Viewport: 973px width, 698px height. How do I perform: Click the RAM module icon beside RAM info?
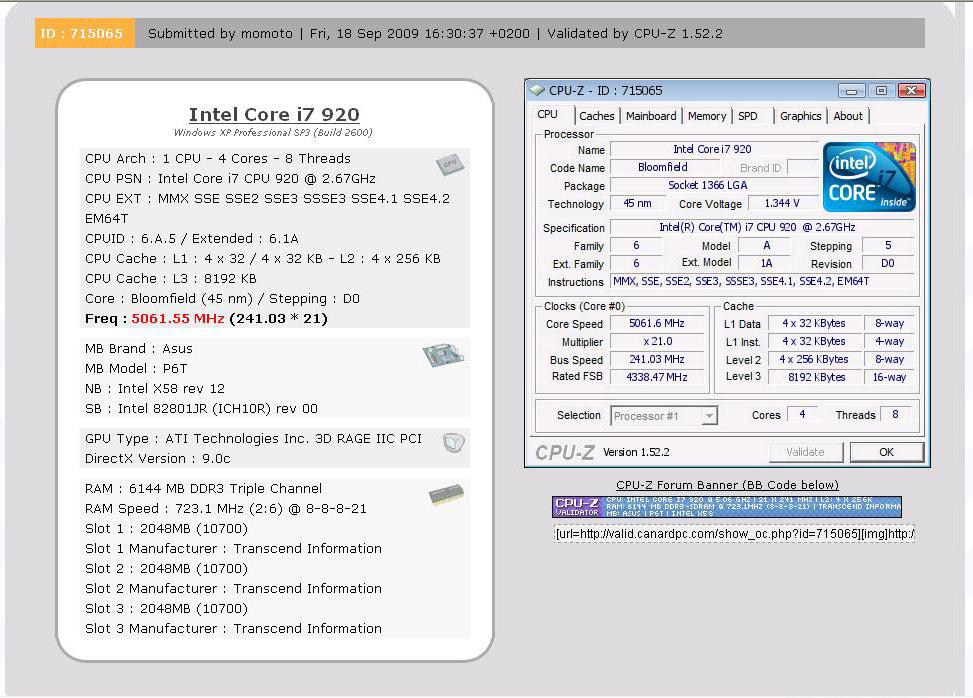(x=446, y=494)
